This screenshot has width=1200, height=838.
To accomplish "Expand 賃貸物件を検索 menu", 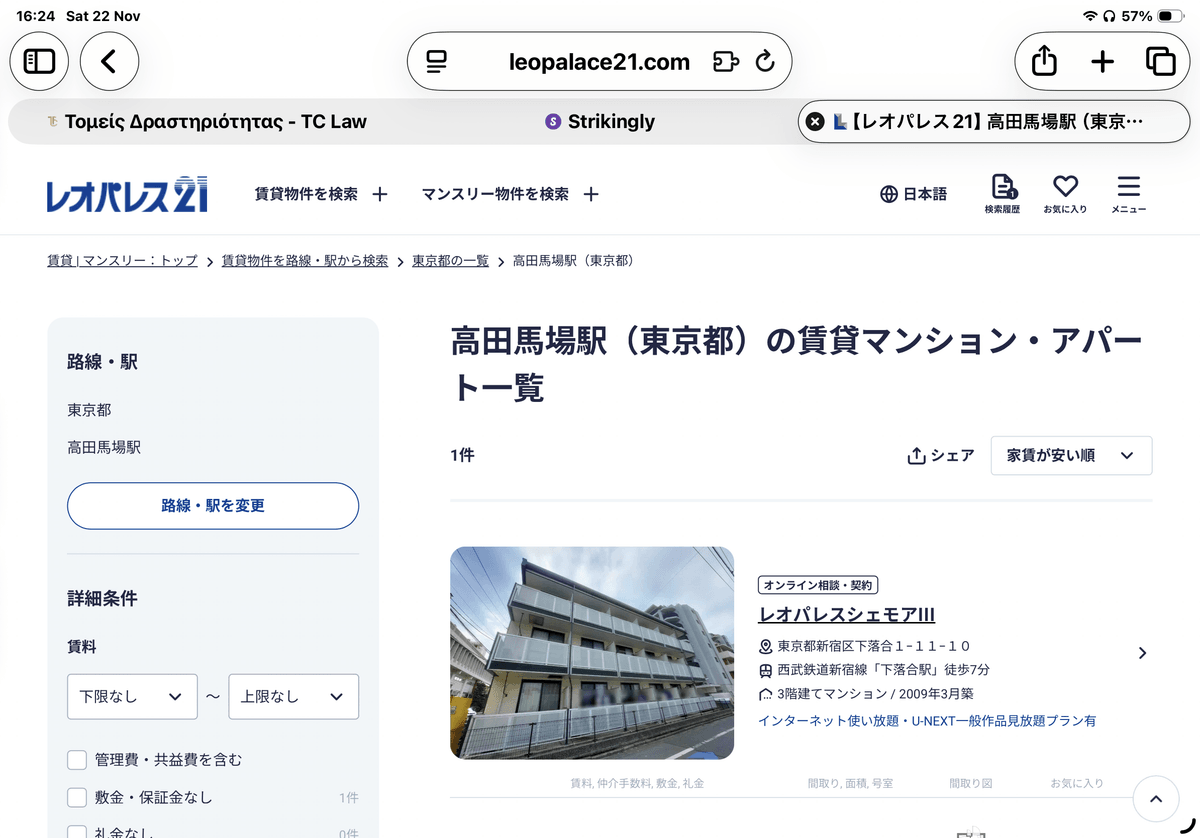I will 320,194.
